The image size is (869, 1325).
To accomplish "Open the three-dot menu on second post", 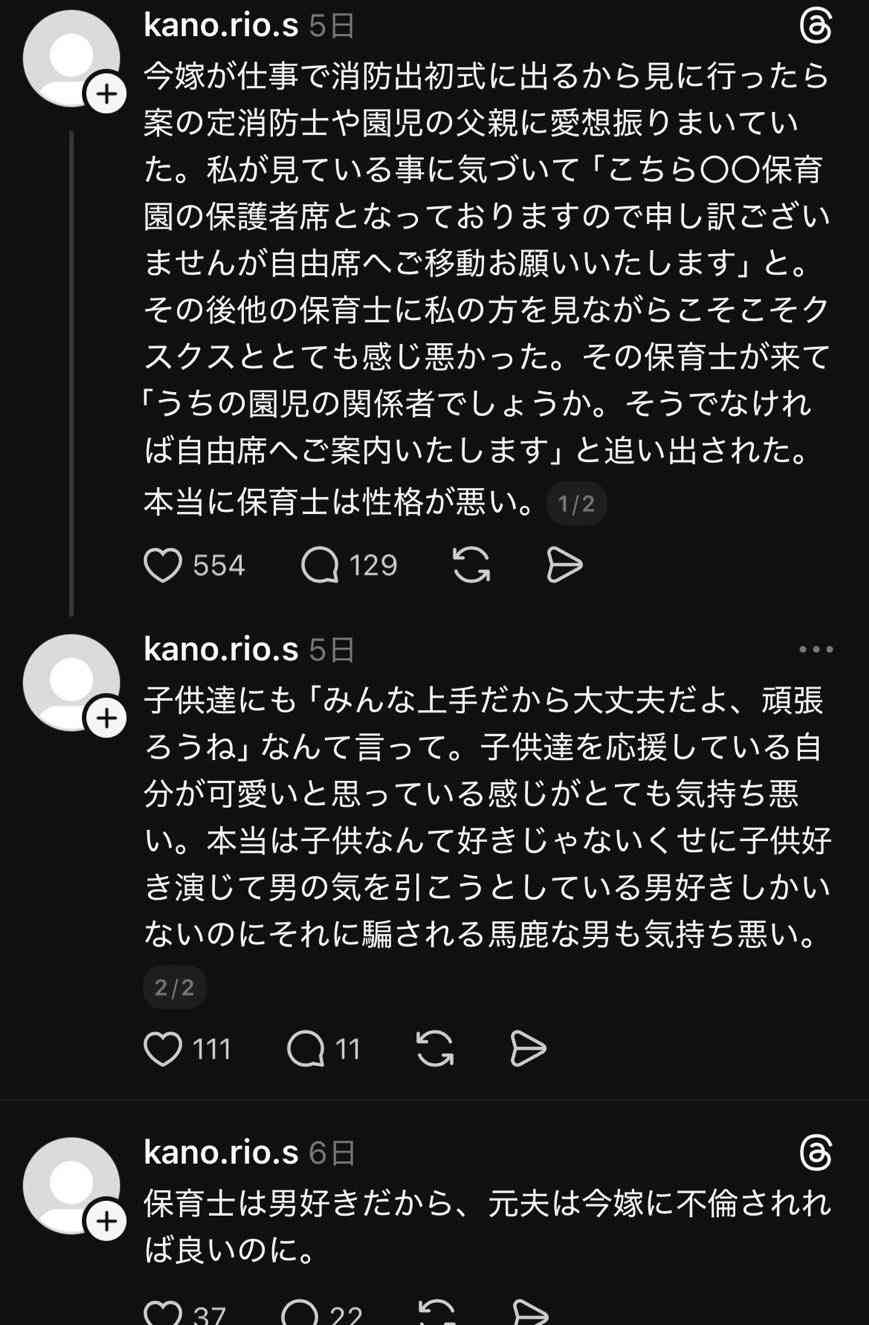I will coord(816,650).
